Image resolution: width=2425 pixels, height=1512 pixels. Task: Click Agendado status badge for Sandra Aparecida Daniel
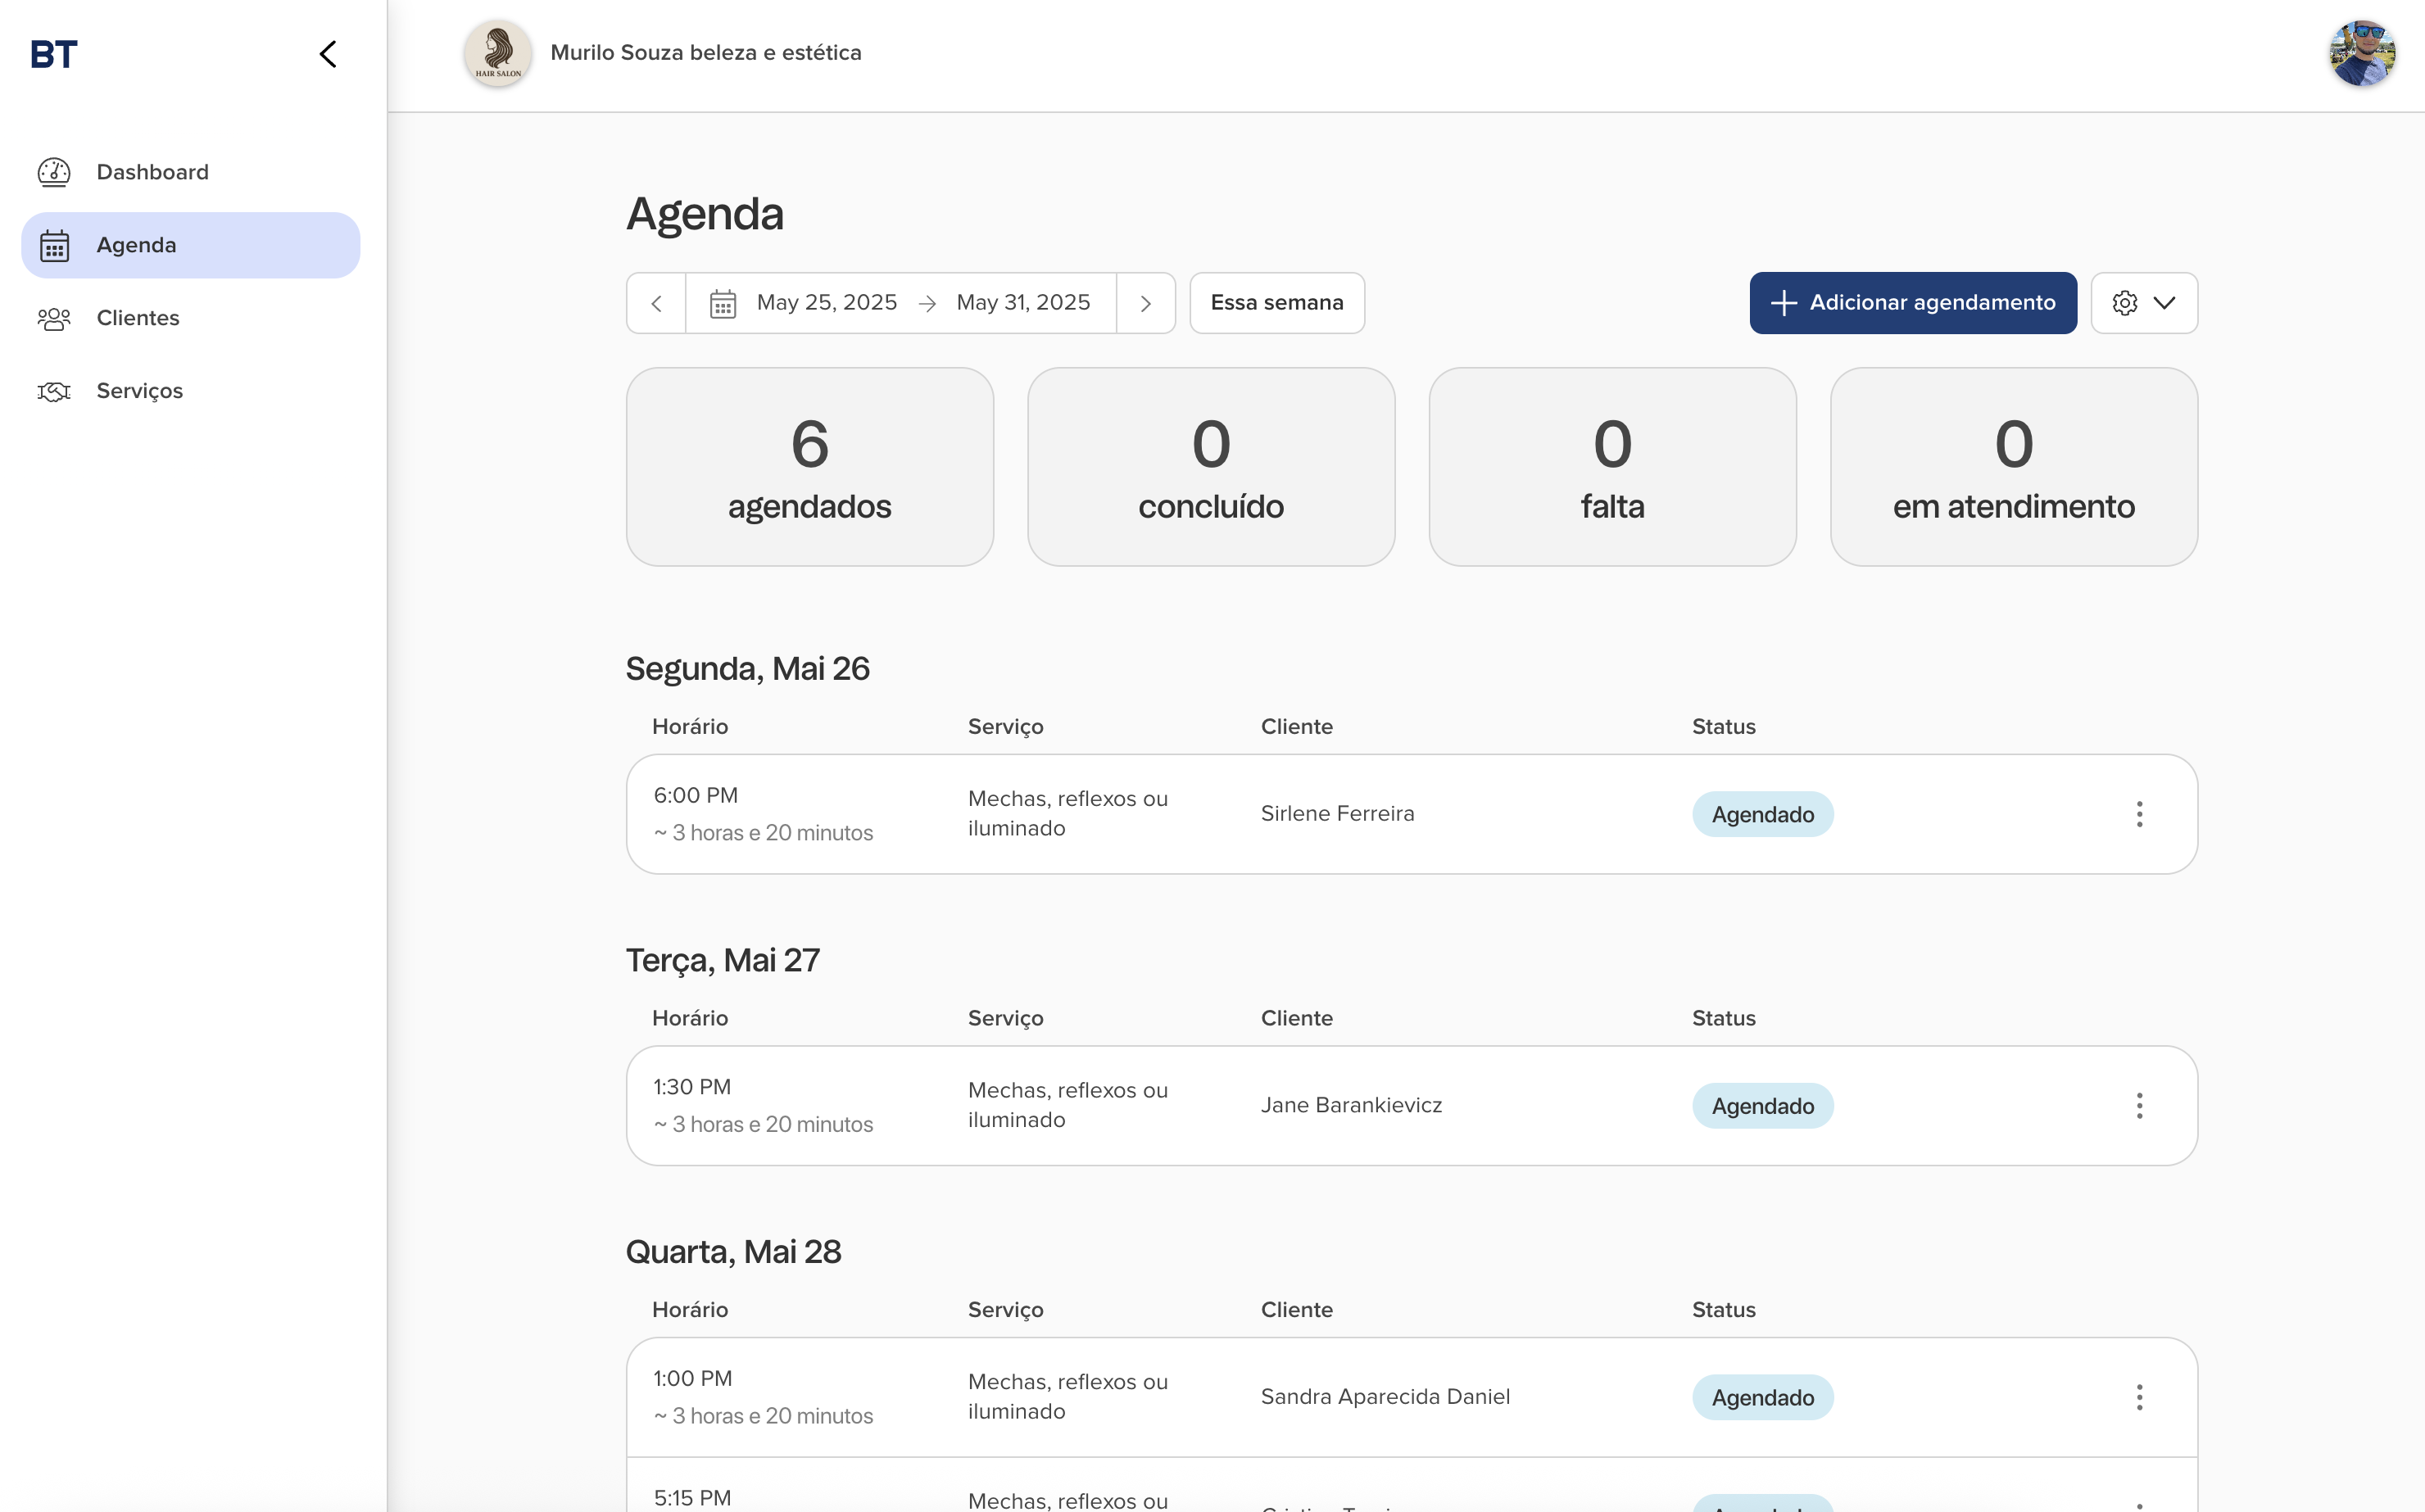point(1762,1397)
